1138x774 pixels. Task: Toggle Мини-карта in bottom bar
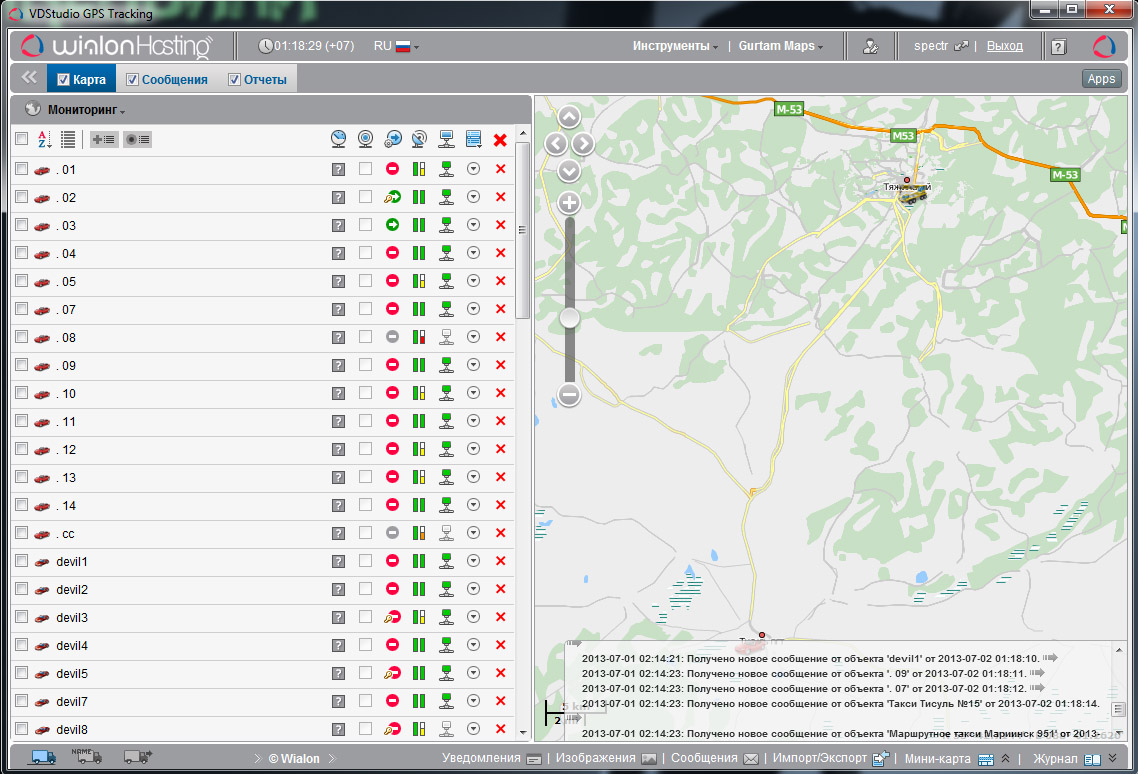click(949, 759)
